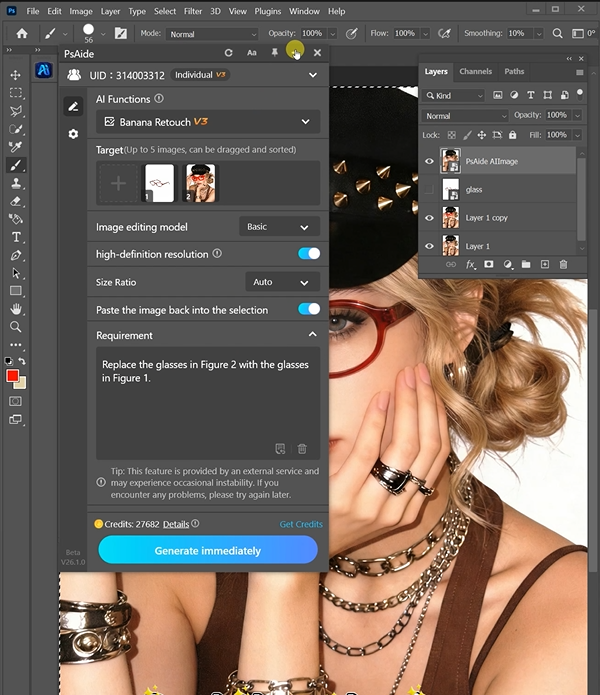
Task: Pin the PsAide panel
Action: click(273, 52)
